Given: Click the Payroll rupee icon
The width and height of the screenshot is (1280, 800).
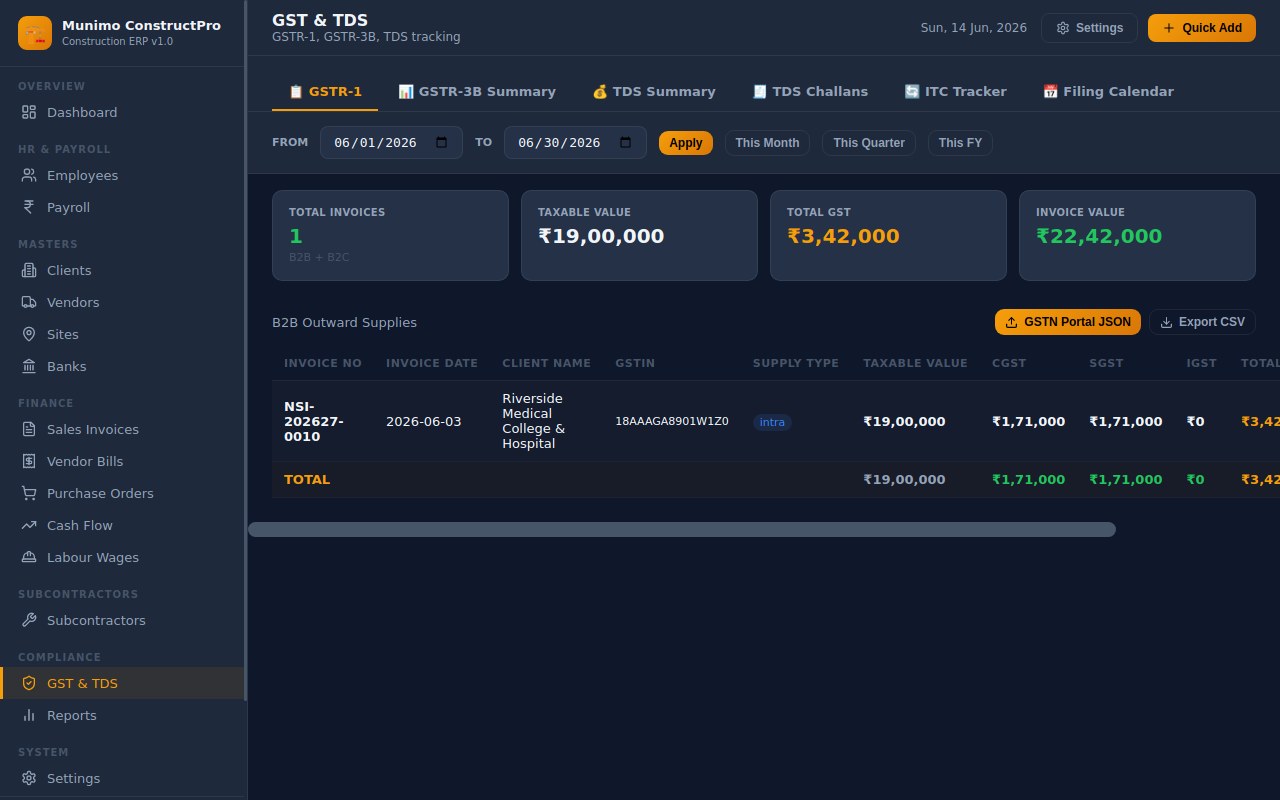Looking at the screenshot, I should click(x=29, y=207).
